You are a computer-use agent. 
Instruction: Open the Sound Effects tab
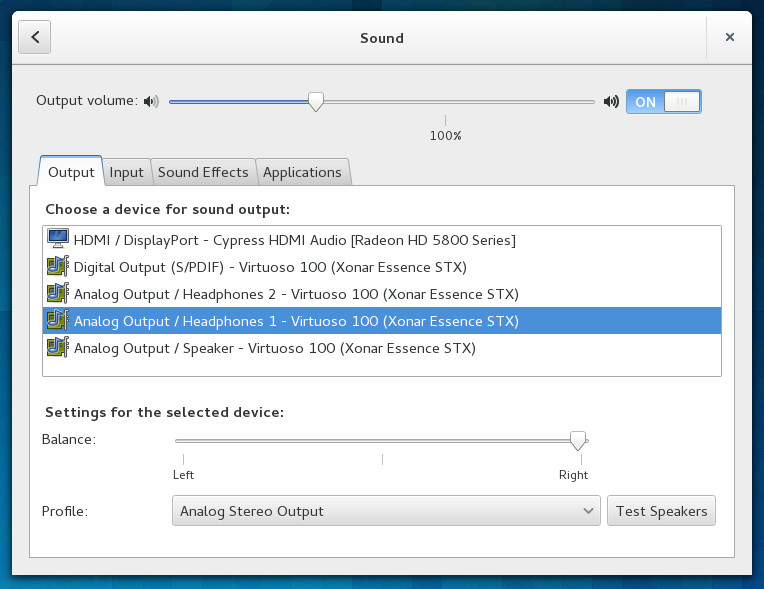click(x=203, y=172)
